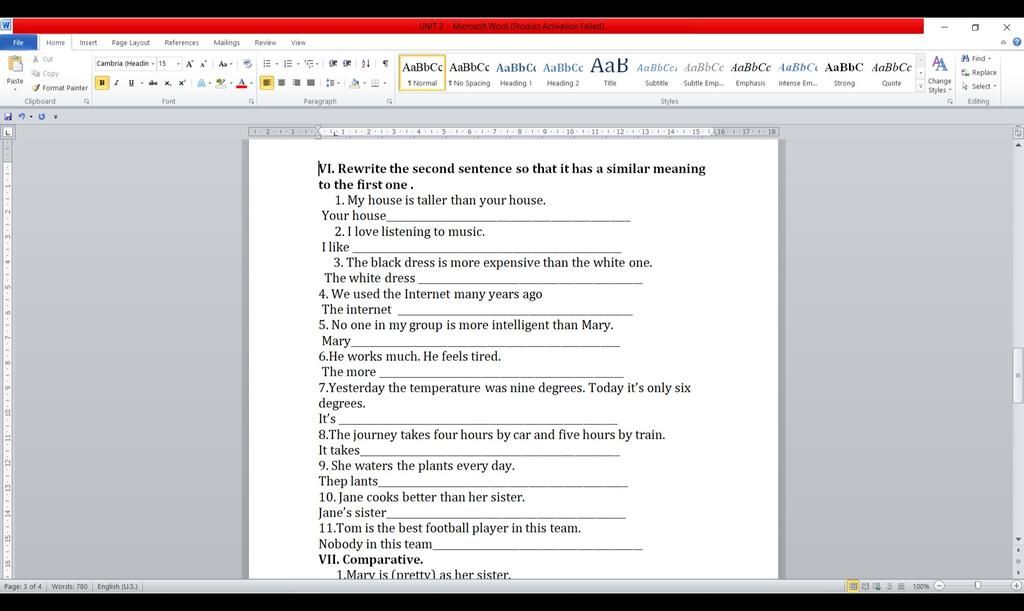Toggle Show/Hide paragraph marks
The image size is (1024, 611).
click(385, 64)
